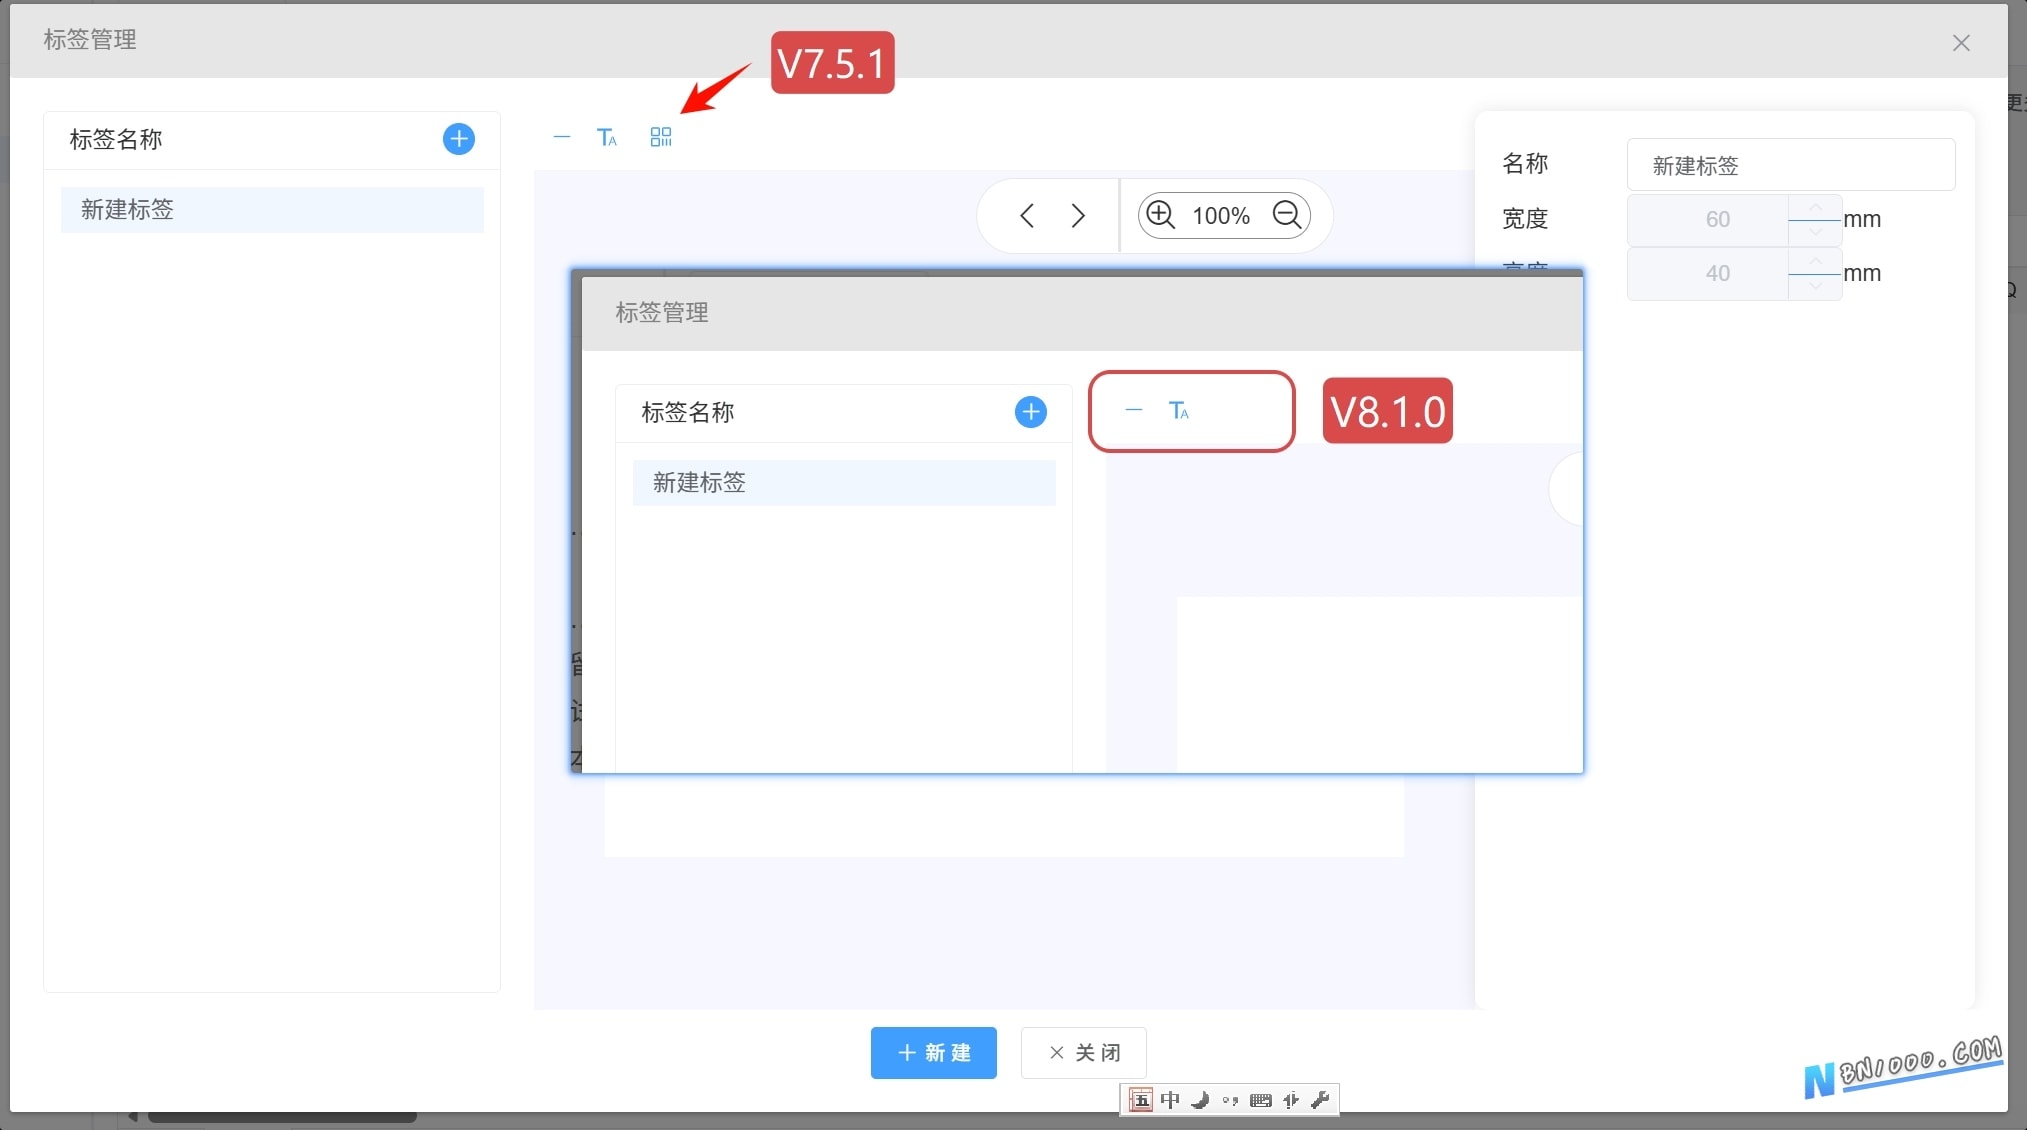The height and width of the screenshot is (1130, 2027).
Task: Click the 新建 button
Action: point(933,1053)
